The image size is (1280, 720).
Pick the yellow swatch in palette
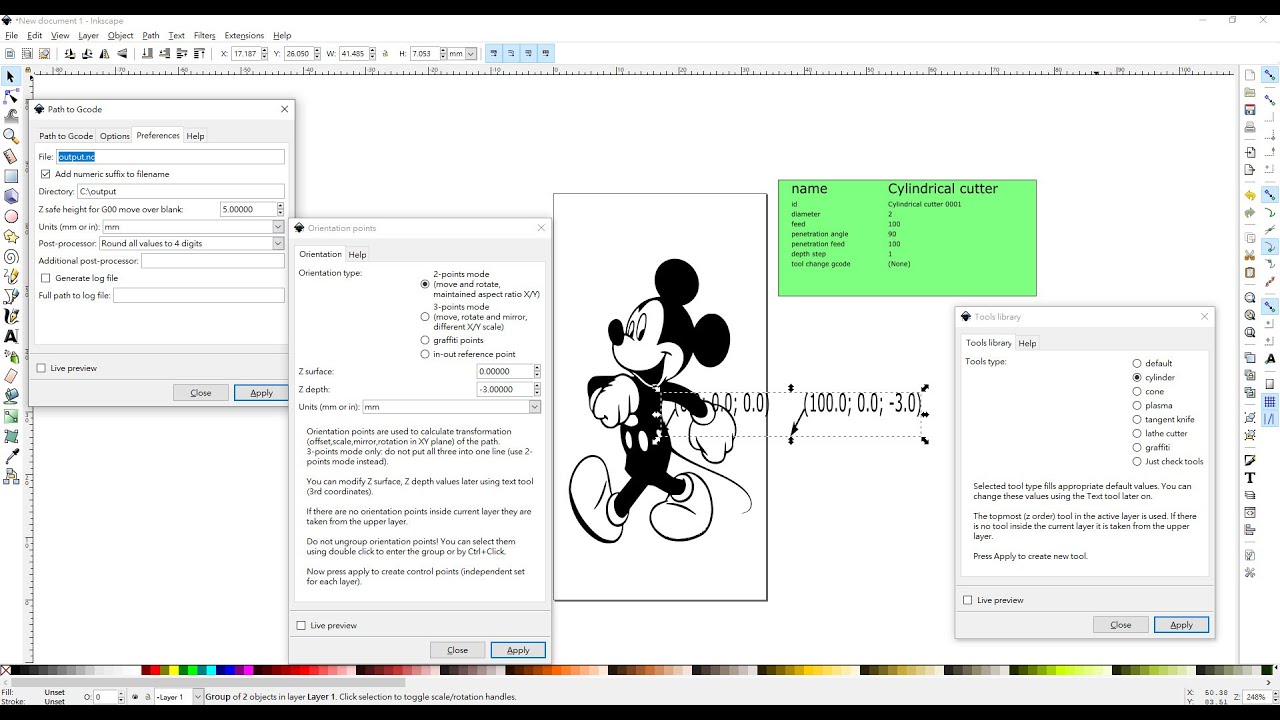pyautogui.click(x=174, y=671)
